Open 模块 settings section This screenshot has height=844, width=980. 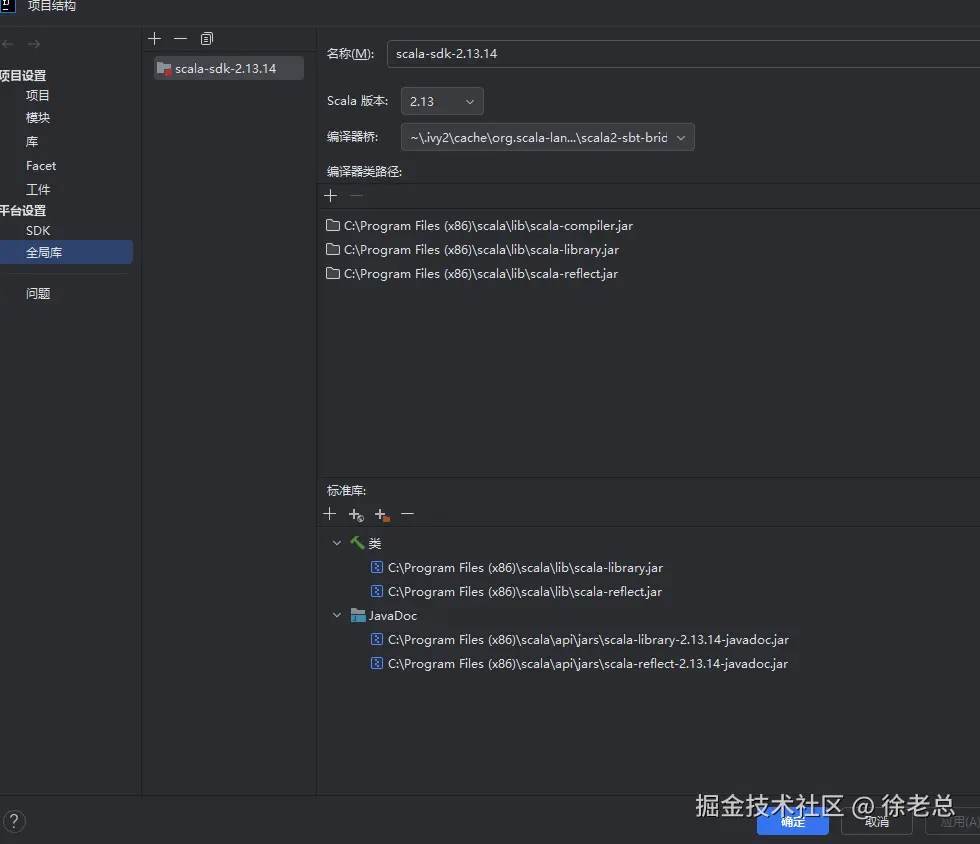pyautogui.click(x=38, y=118)
